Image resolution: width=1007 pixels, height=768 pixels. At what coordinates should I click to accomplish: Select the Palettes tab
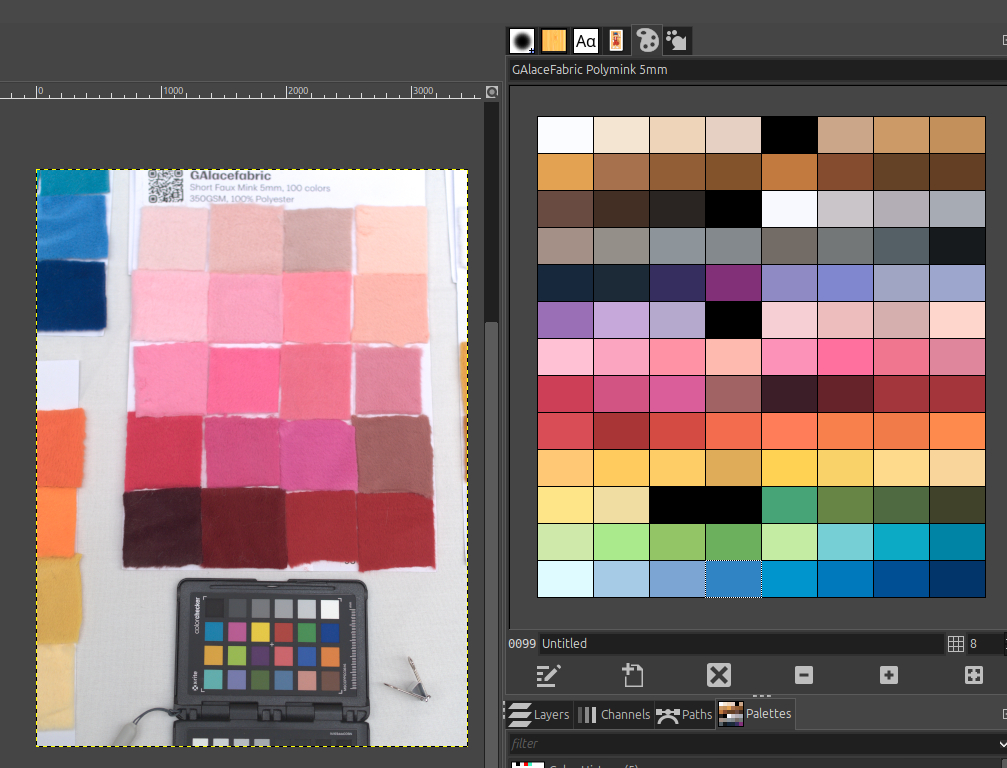(x=756, y=714)
